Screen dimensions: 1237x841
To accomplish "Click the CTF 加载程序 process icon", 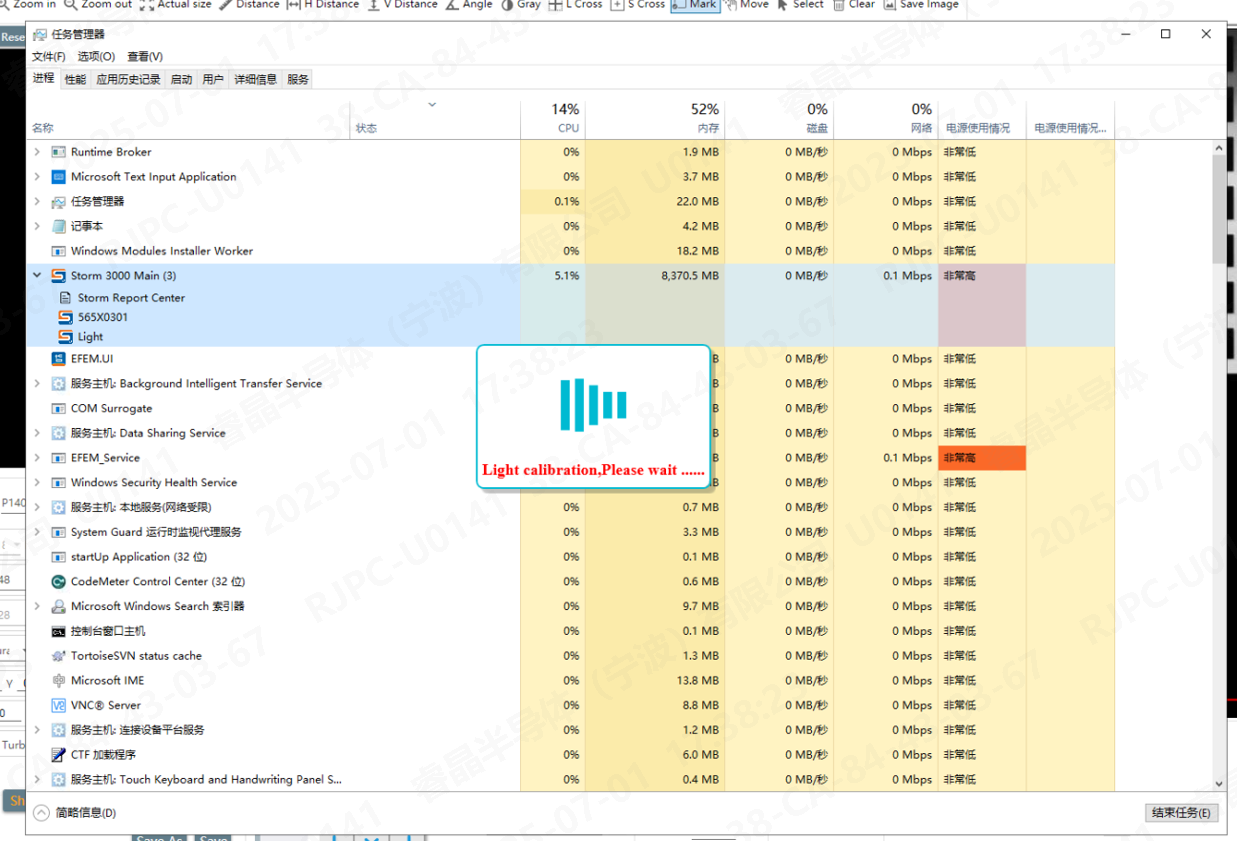I will point(58,755).
